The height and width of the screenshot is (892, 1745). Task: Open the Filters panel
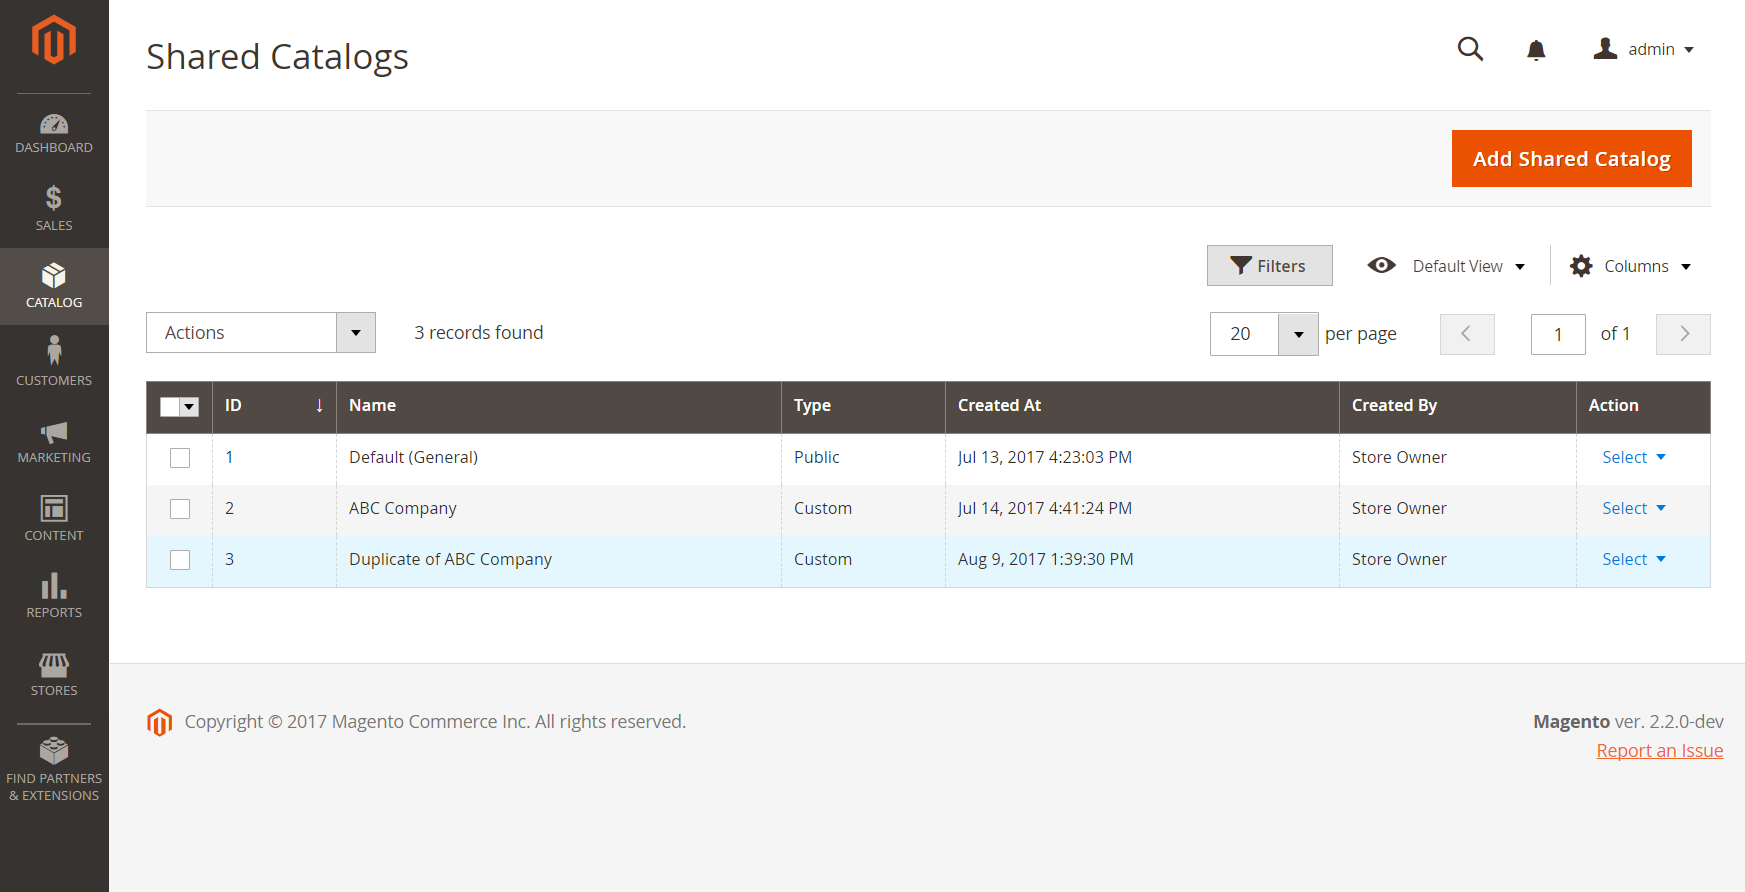(x=1269, y=265)
